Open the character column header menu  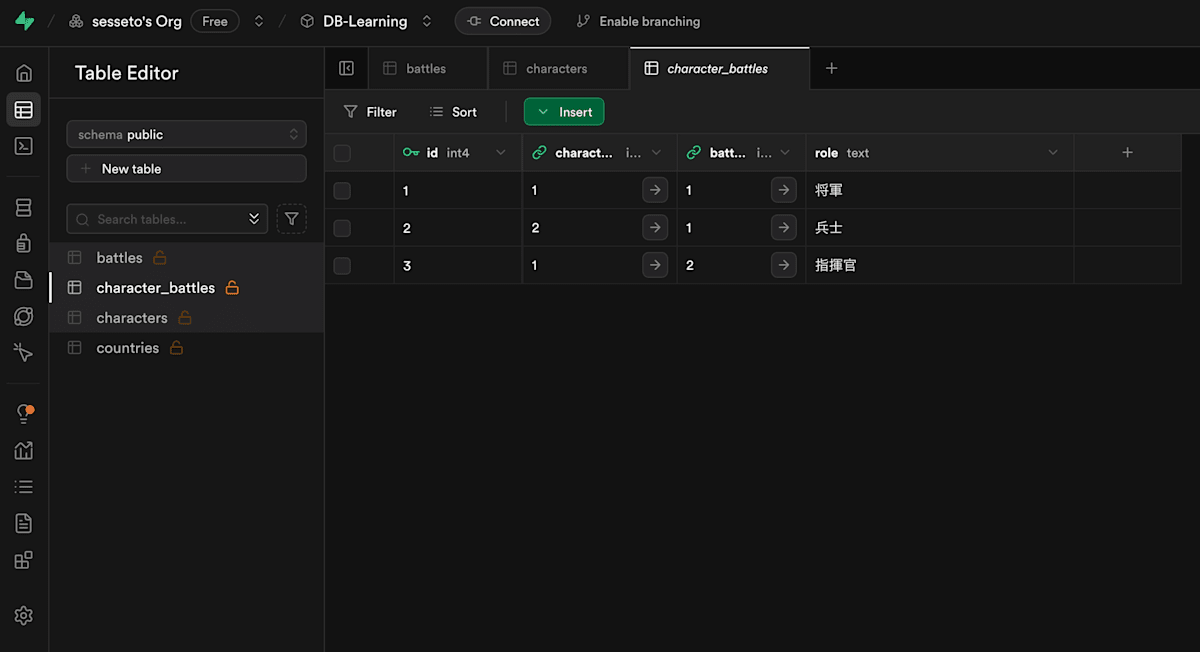[x=656, y=153]
